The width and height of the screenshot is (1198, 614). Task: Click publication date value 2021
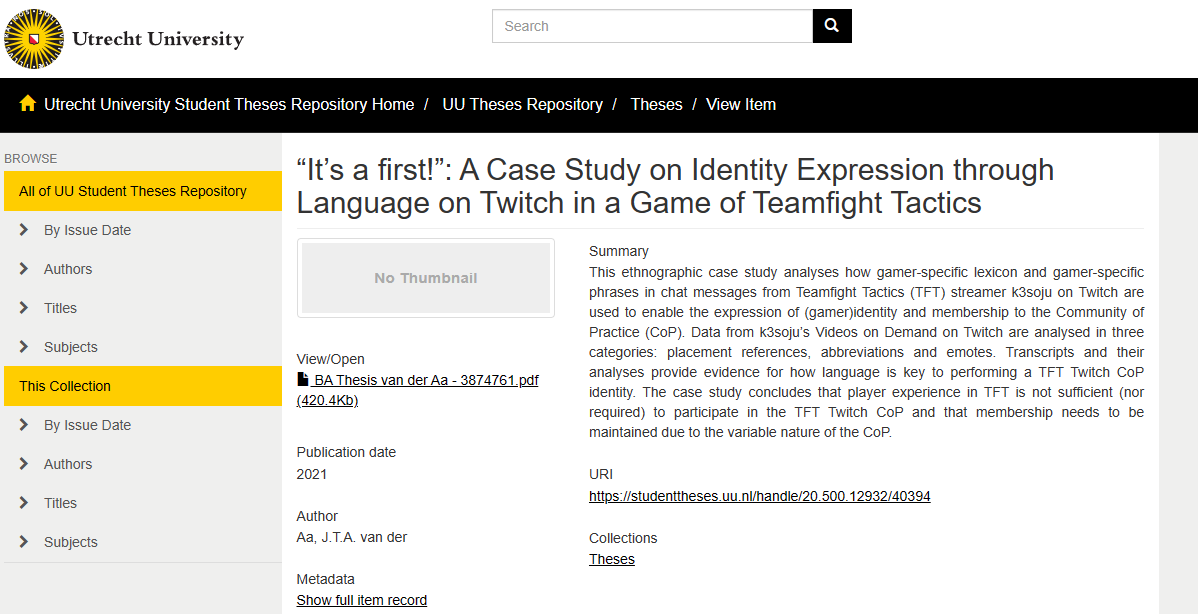(312, 474)
